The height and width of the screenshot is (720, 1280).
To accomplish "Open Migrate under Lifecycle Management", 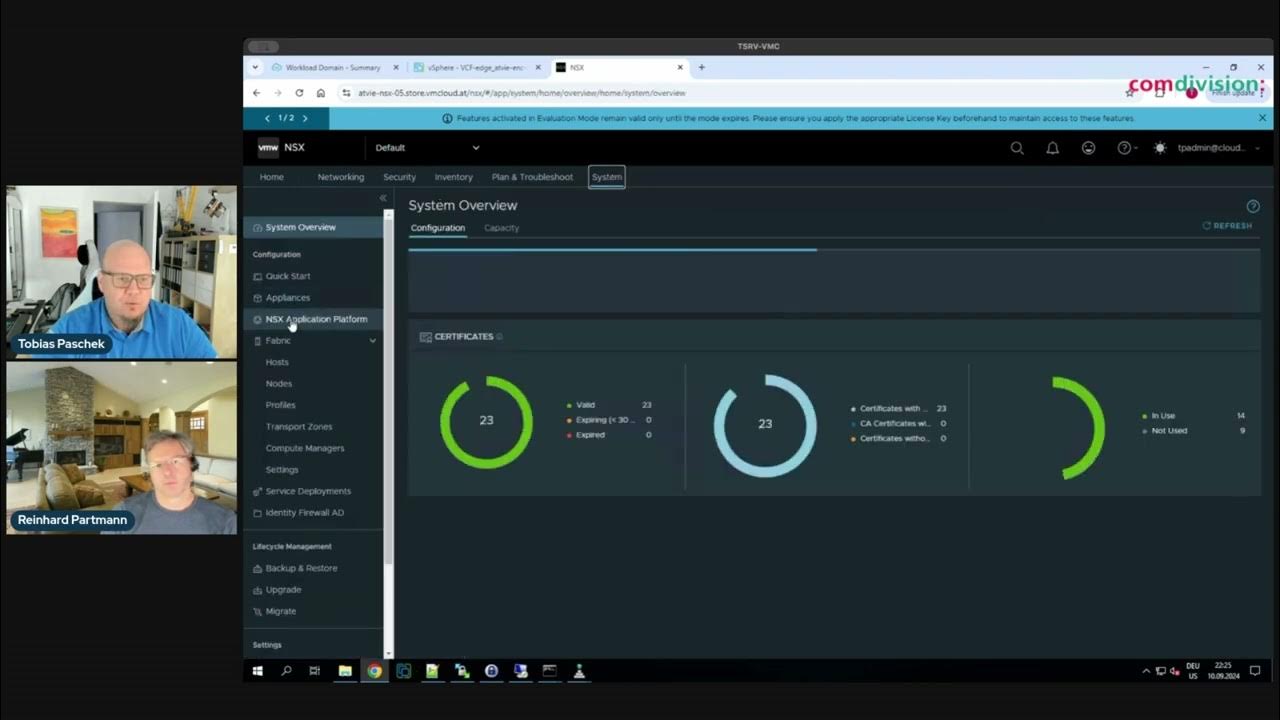I will [x=281, y=611].
